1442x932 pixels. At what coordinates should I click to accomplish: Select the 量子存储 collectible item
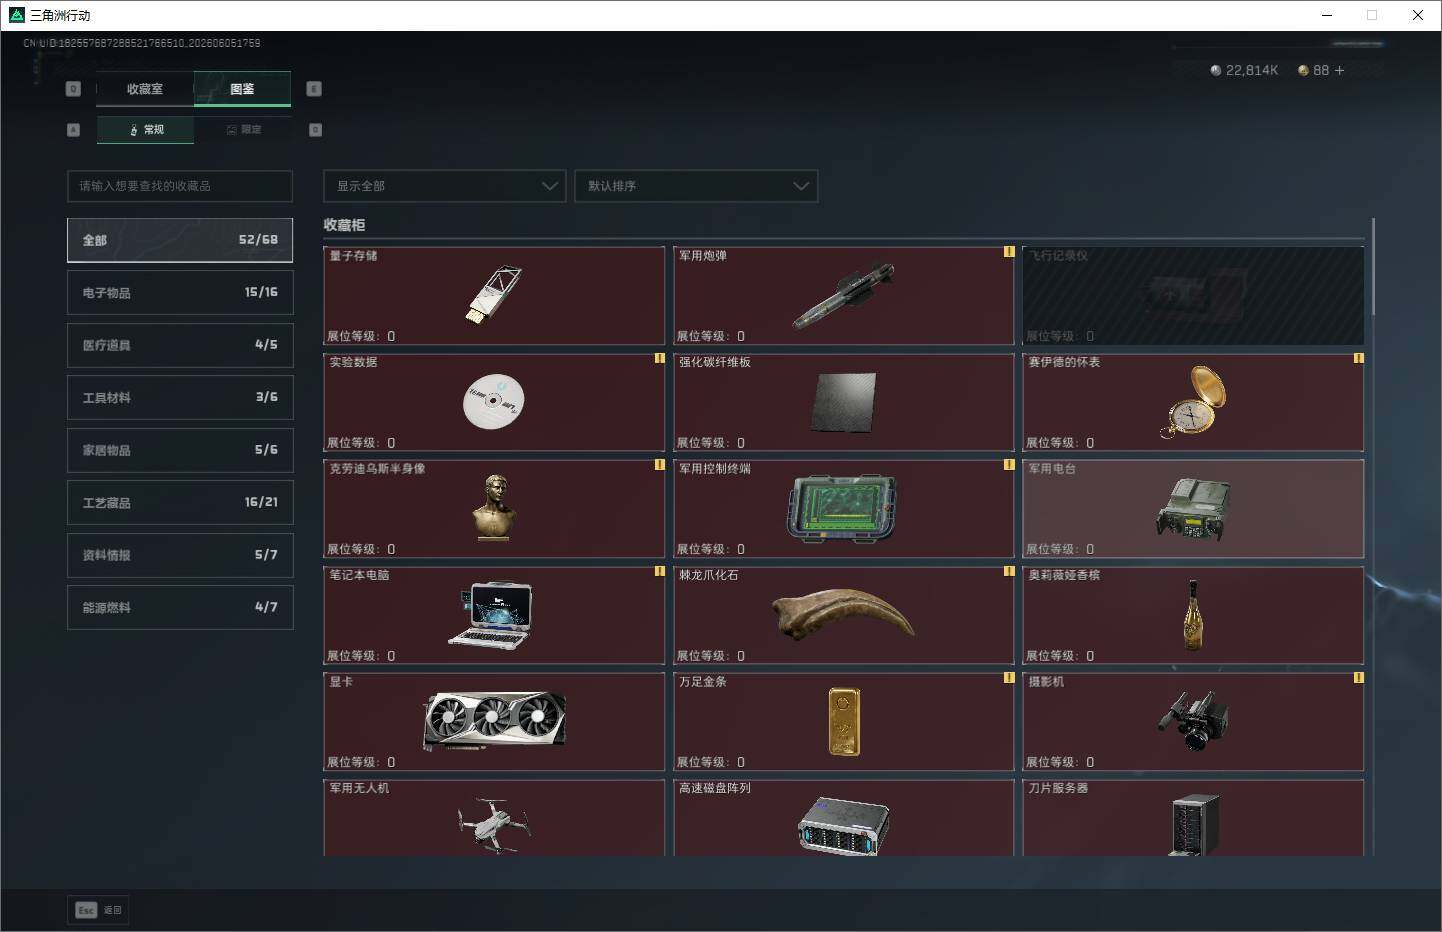point(494,295)
